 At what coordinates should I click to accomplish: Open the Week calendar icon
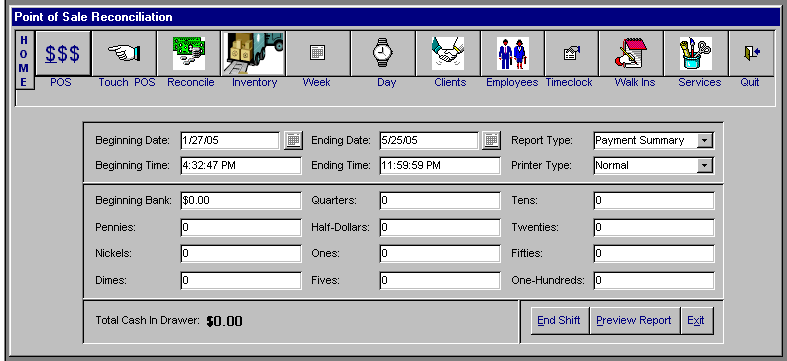tap(318, 53)
